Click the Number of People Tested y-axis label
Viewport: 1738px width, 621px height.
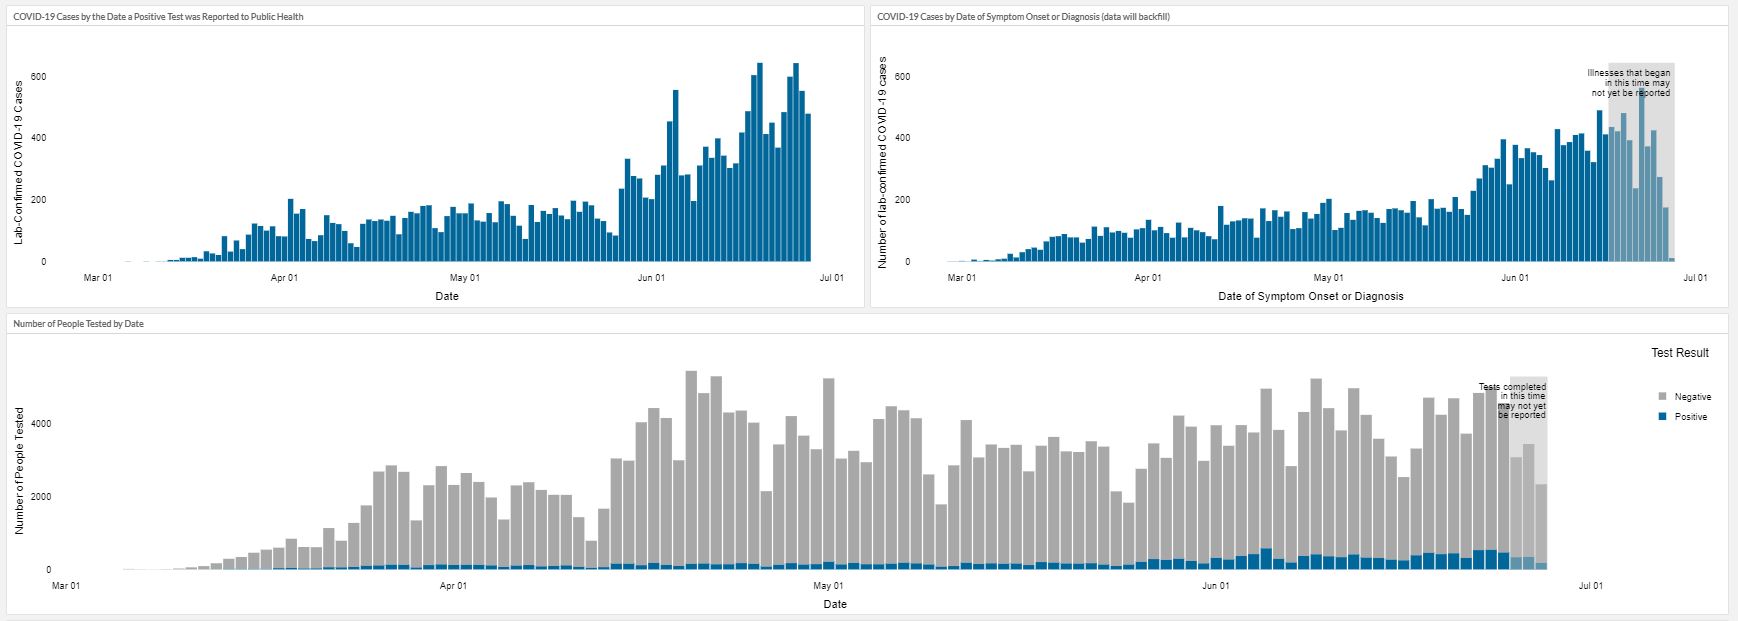[20, 470]
